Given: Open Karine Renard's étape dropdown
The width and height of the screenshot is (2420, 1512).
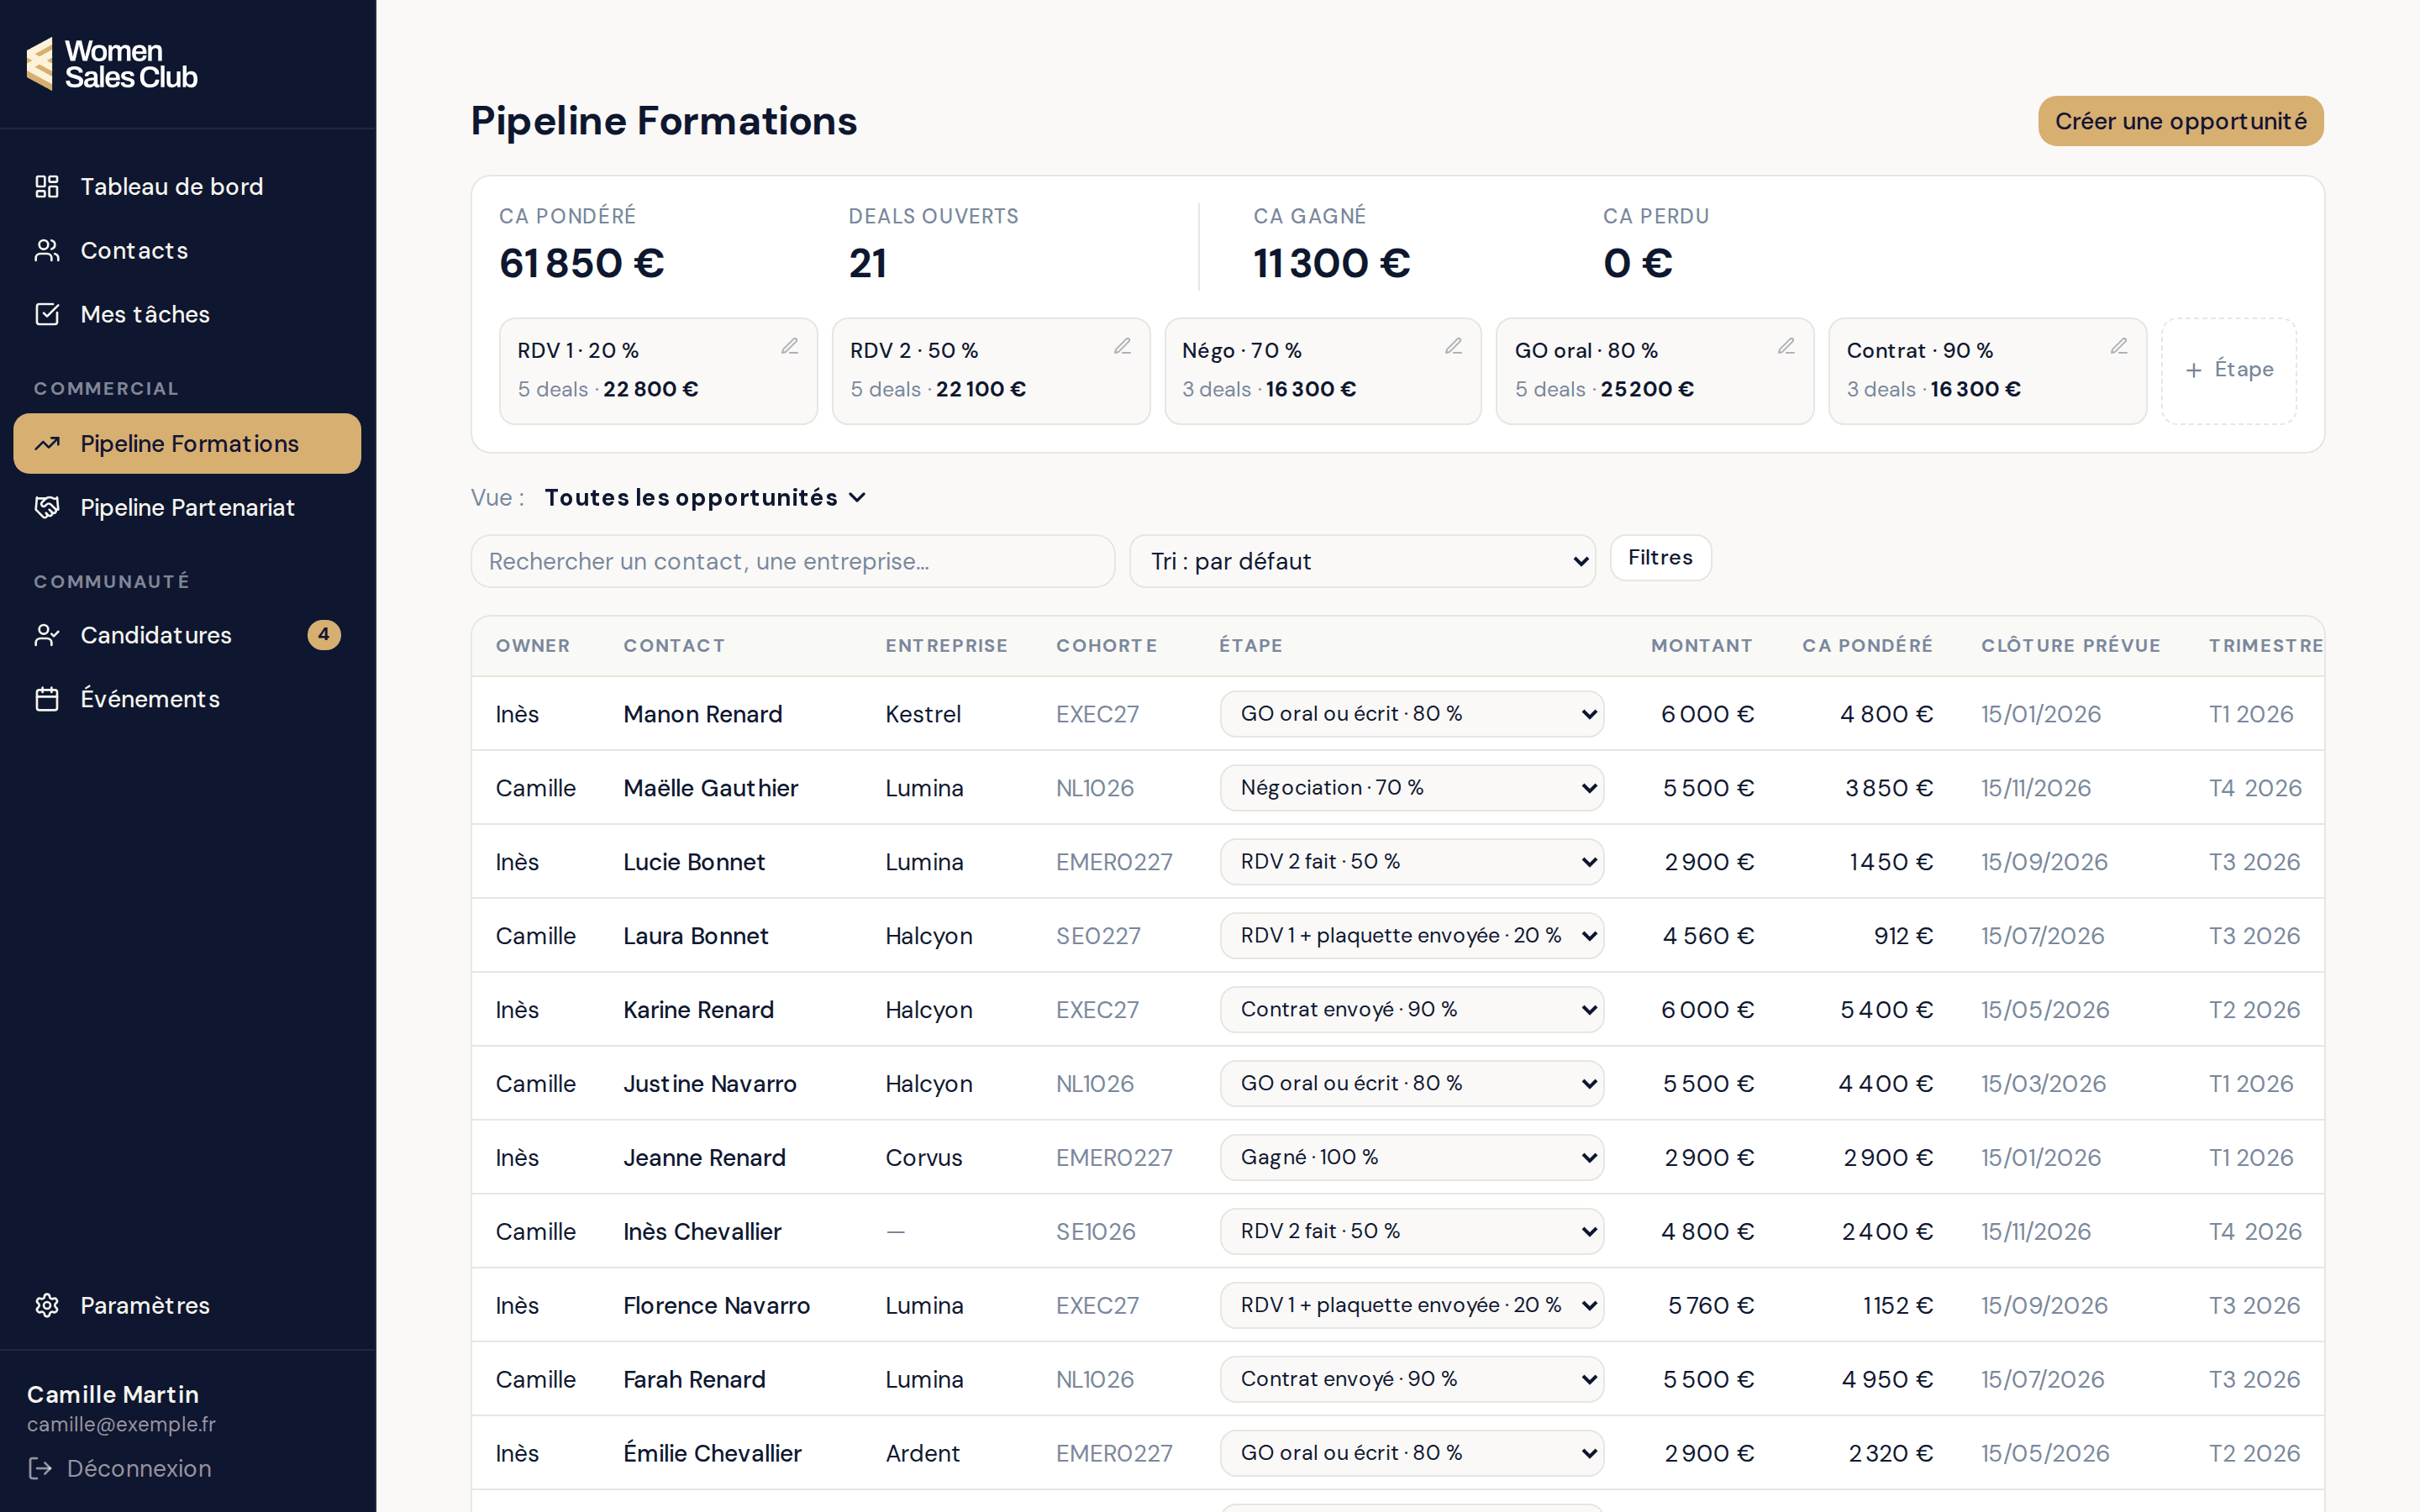Looking at the screenshot, I should coord(1412,1010).
